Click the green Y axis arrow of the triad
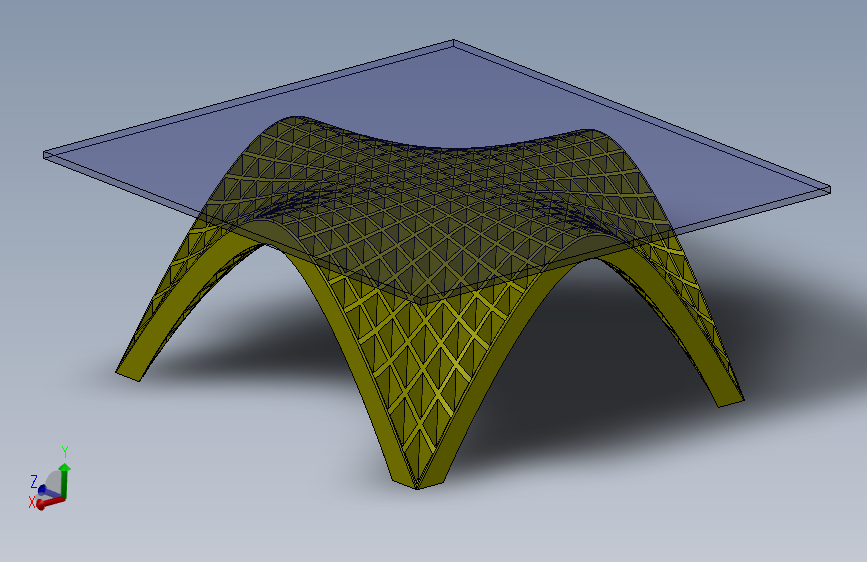Screen dimensions: 867x562 click(65, 480)
